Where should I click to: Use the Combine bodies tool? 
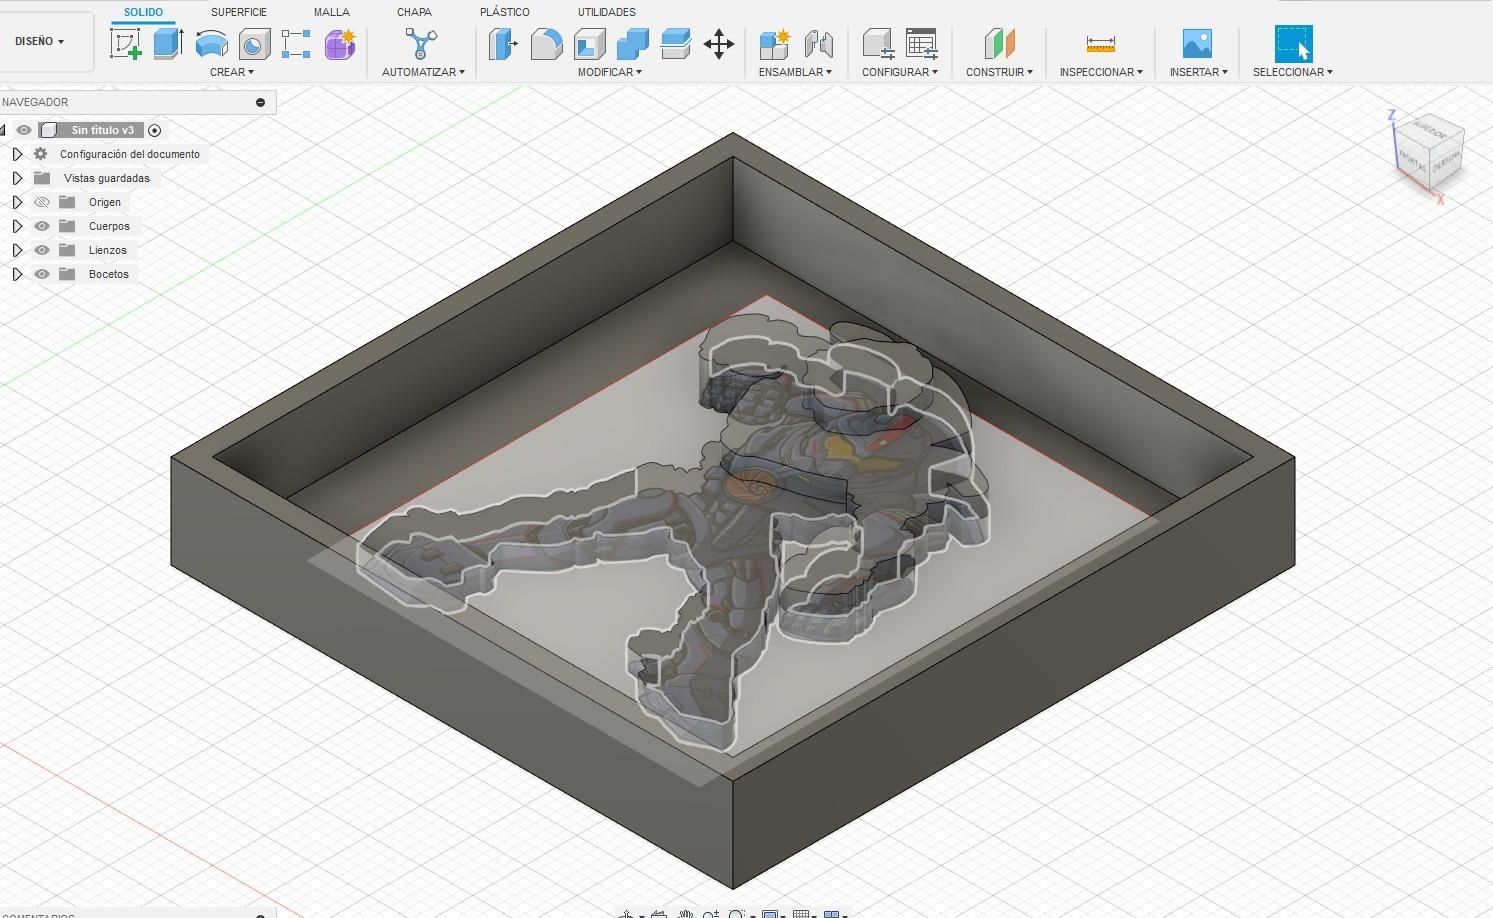click(633, 44)
